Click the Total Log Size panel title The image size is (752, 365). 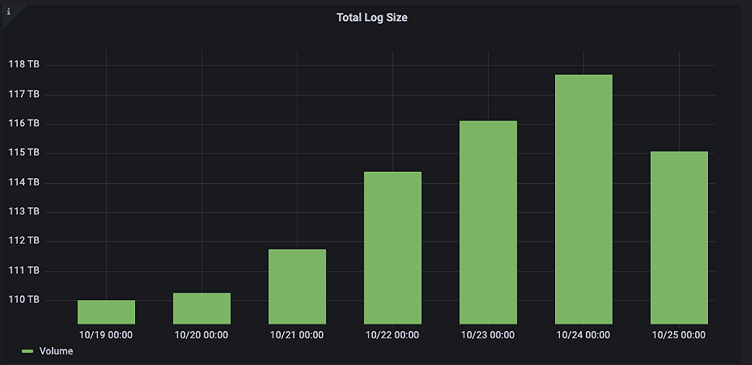tap(372, 18)
